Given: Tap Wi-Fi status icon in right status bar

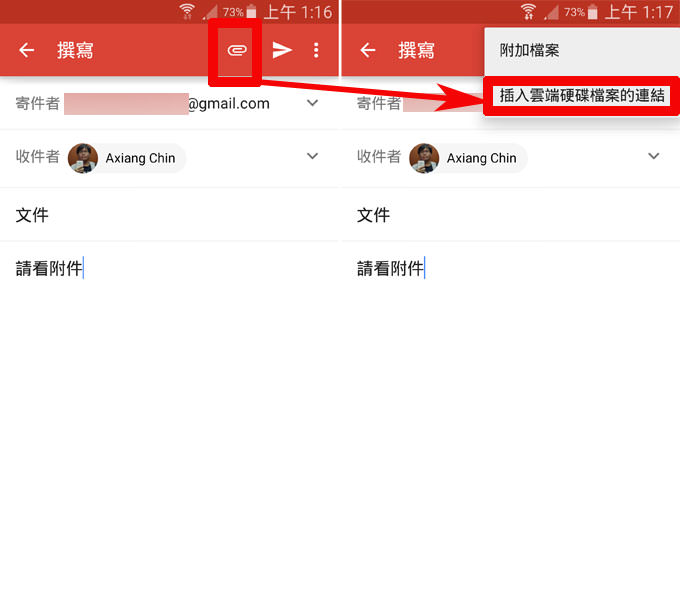Looking at the screenshot, I should coord(528,12).
